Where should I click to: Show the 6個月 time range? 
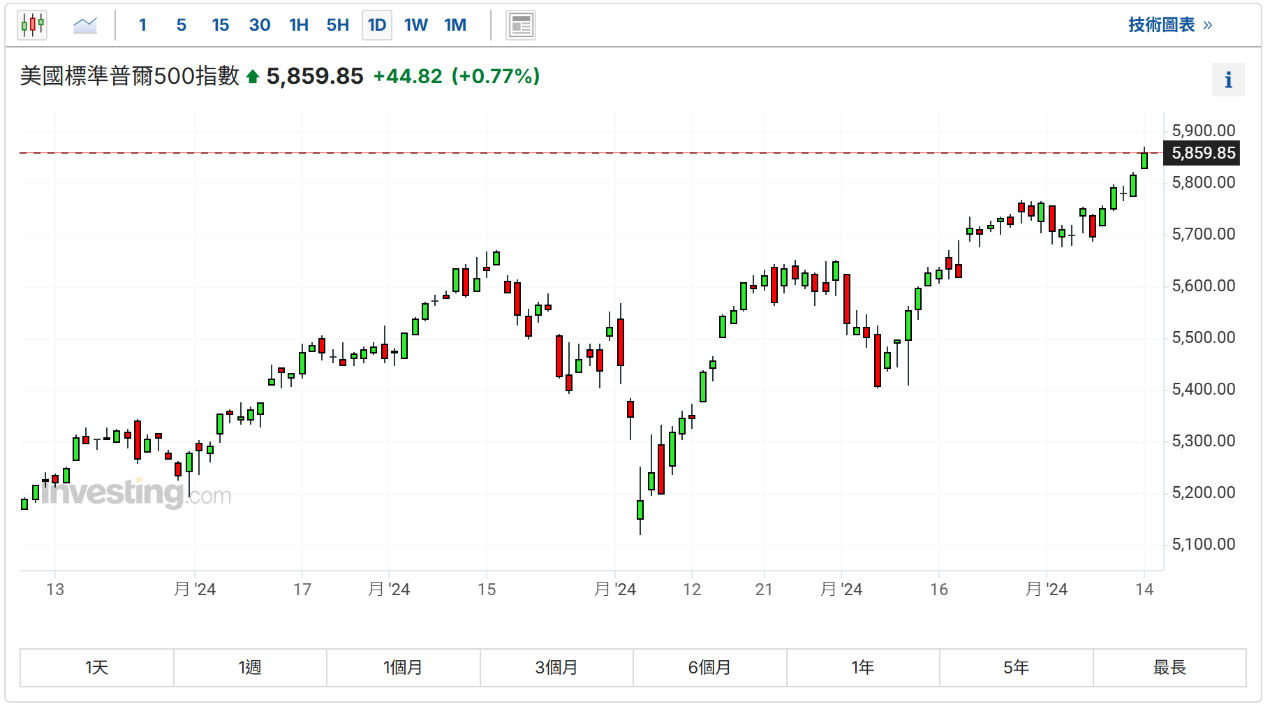709,668
